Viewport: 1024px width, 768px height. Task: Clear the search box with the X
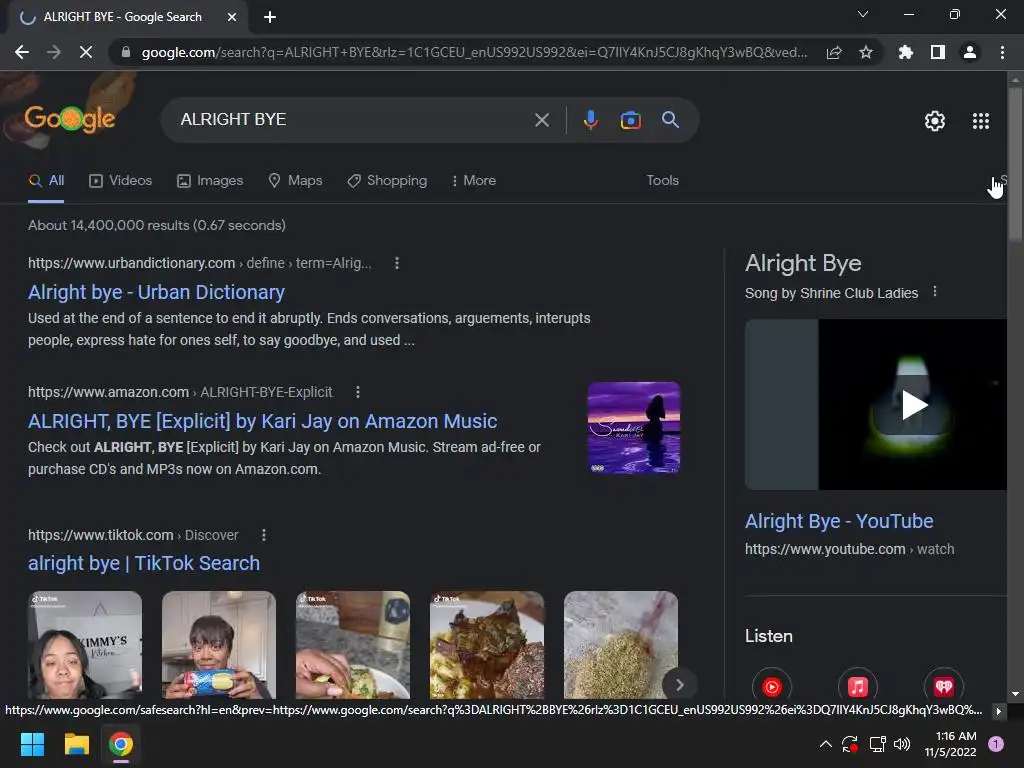(x=541, y=120)
